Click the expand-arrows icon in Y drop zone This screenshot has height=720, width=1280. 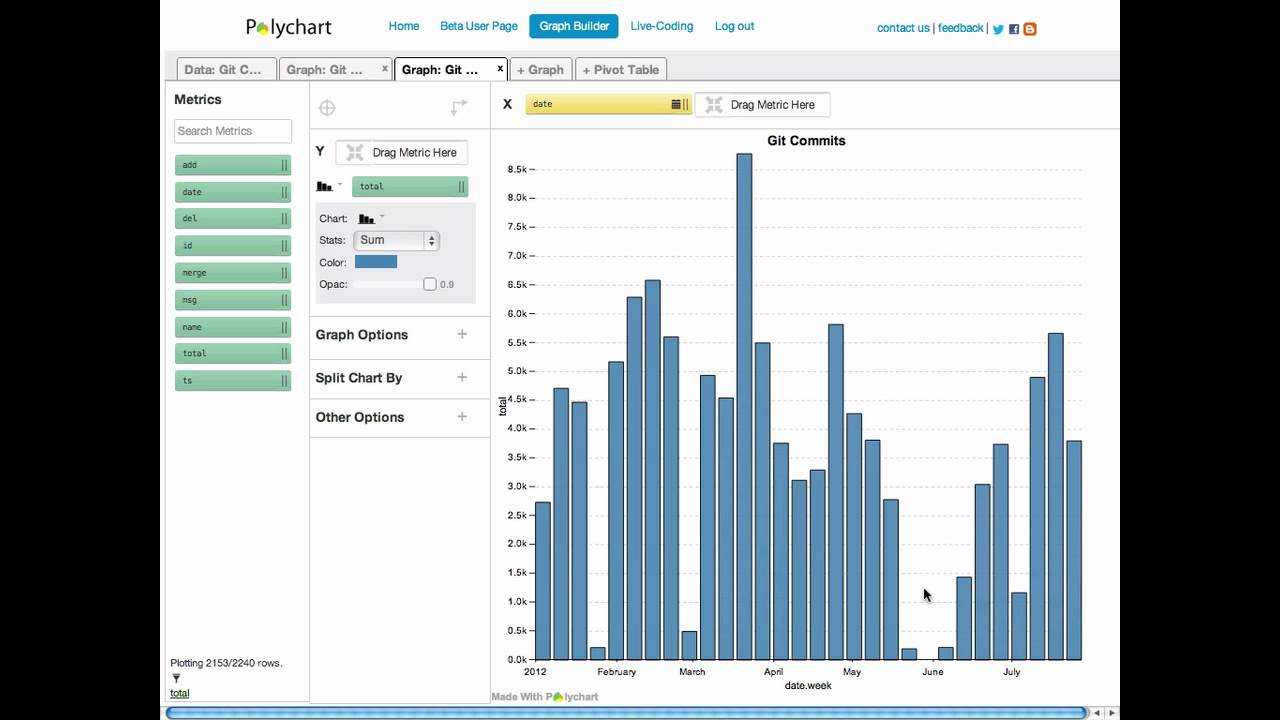point(355,152)
